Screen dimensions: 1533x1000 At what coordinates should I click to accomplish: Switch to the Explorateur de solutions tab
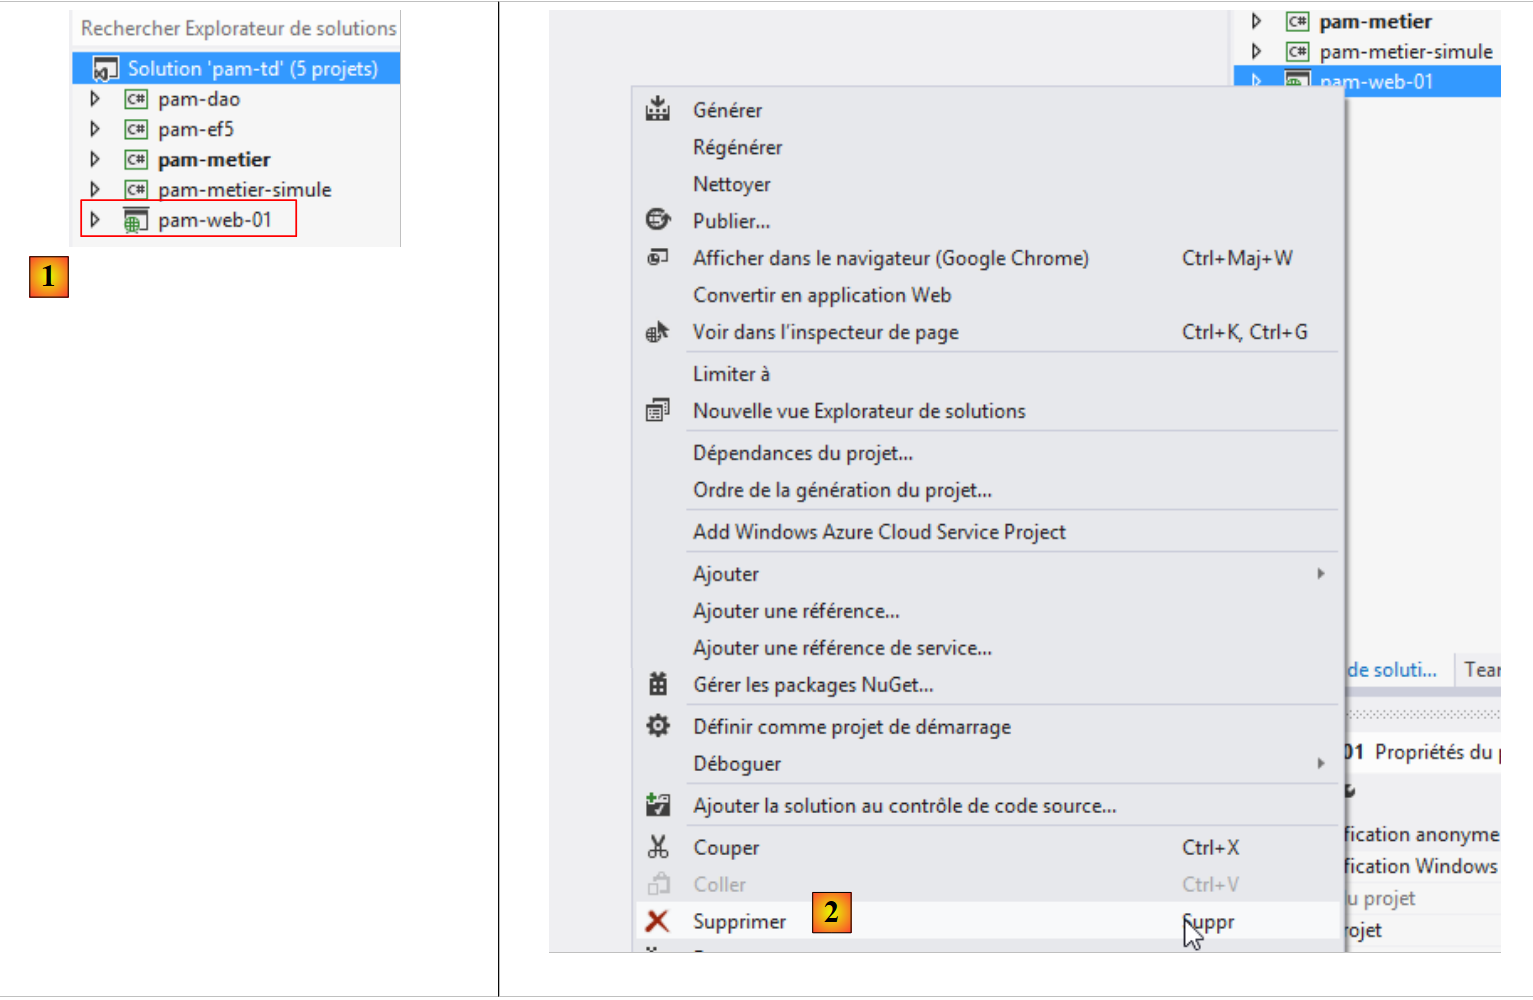pyautogui.click(x=1392, y=670)
